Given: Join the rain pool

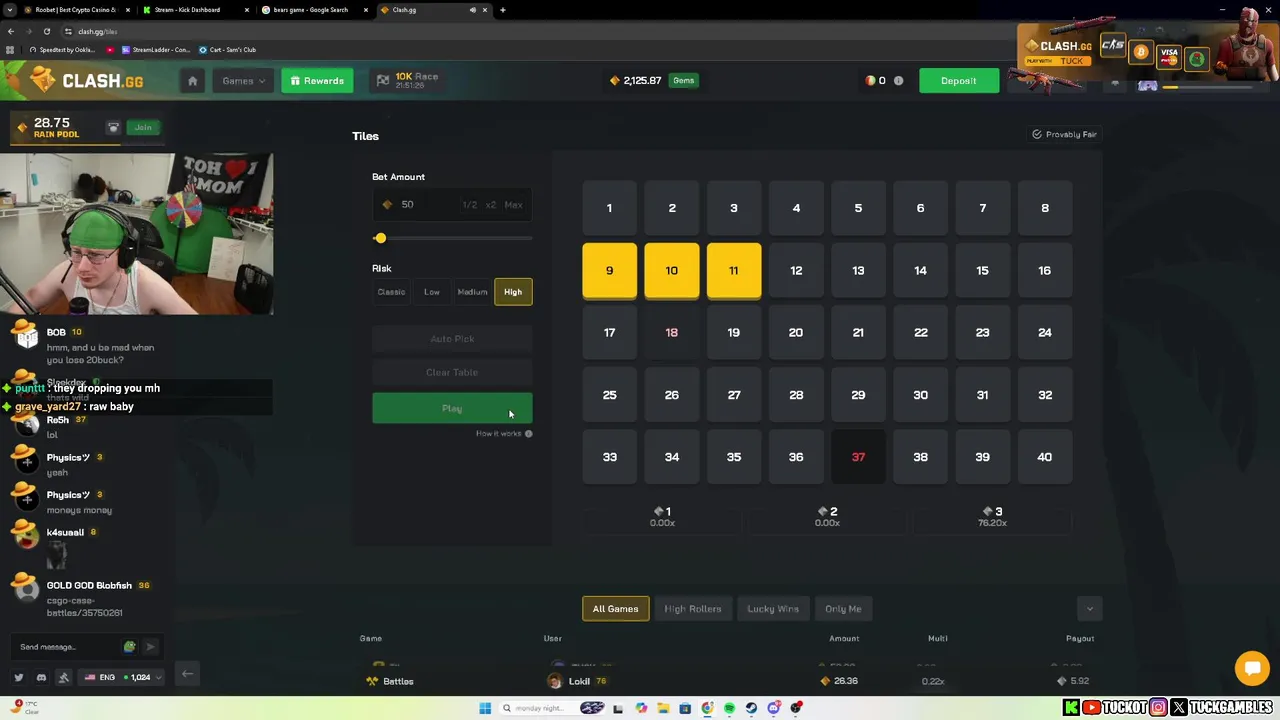Looking at the screenshot, I should (143, 127).
